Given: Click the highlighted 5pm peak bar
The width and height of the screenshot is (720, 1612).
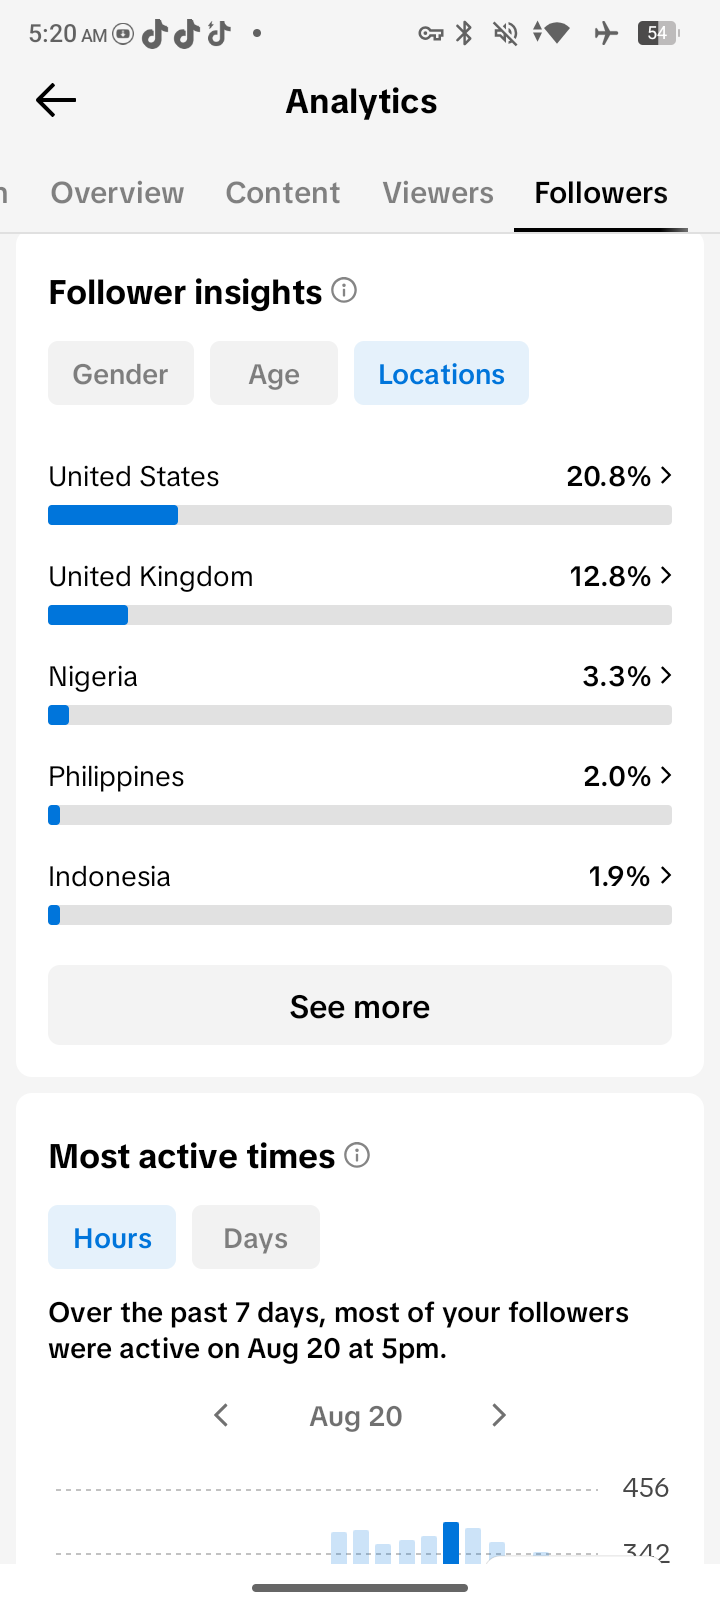Looking at the screenshot, I should click(451, 1543).
